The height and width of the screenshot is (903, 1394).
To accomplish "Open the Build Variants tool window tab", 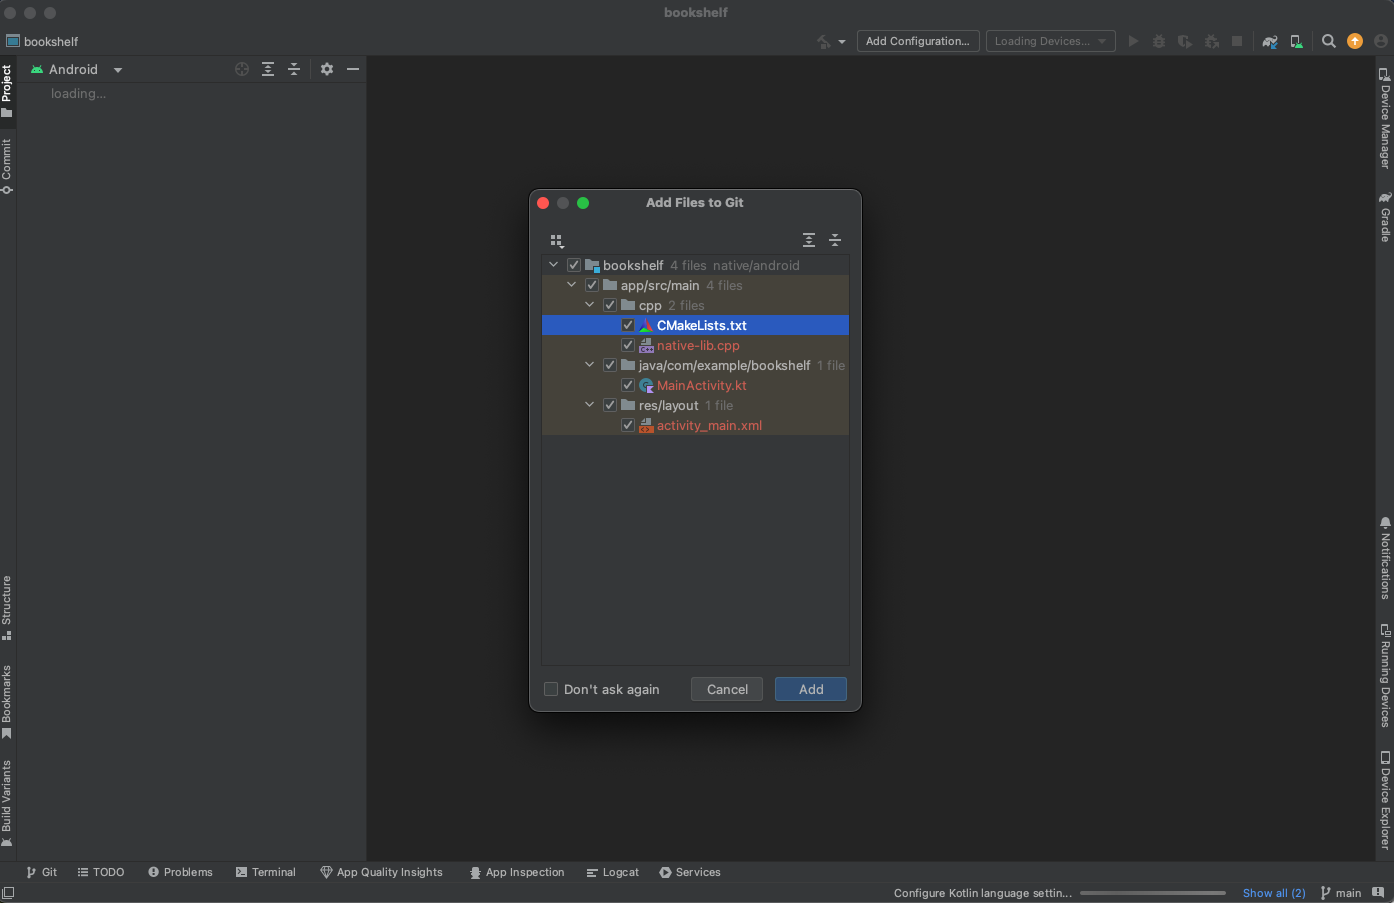I will [x=7, y=804].
